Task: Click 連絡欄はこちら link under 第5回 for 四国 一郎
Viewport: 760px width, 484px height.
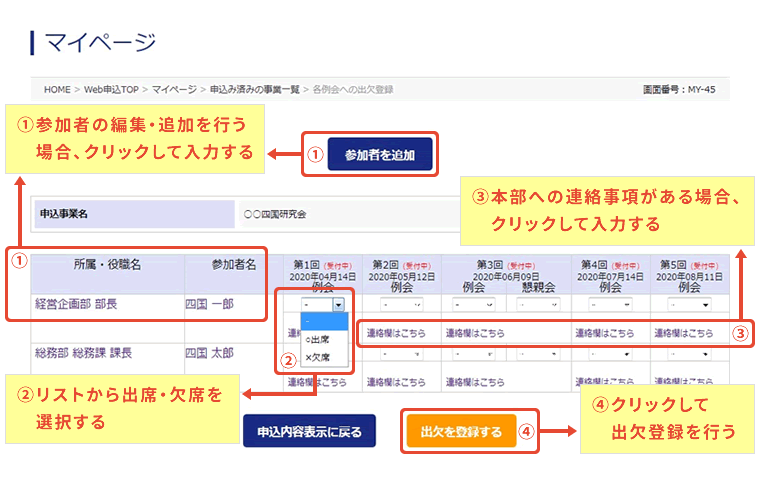Action: click(x=684, y=333)
